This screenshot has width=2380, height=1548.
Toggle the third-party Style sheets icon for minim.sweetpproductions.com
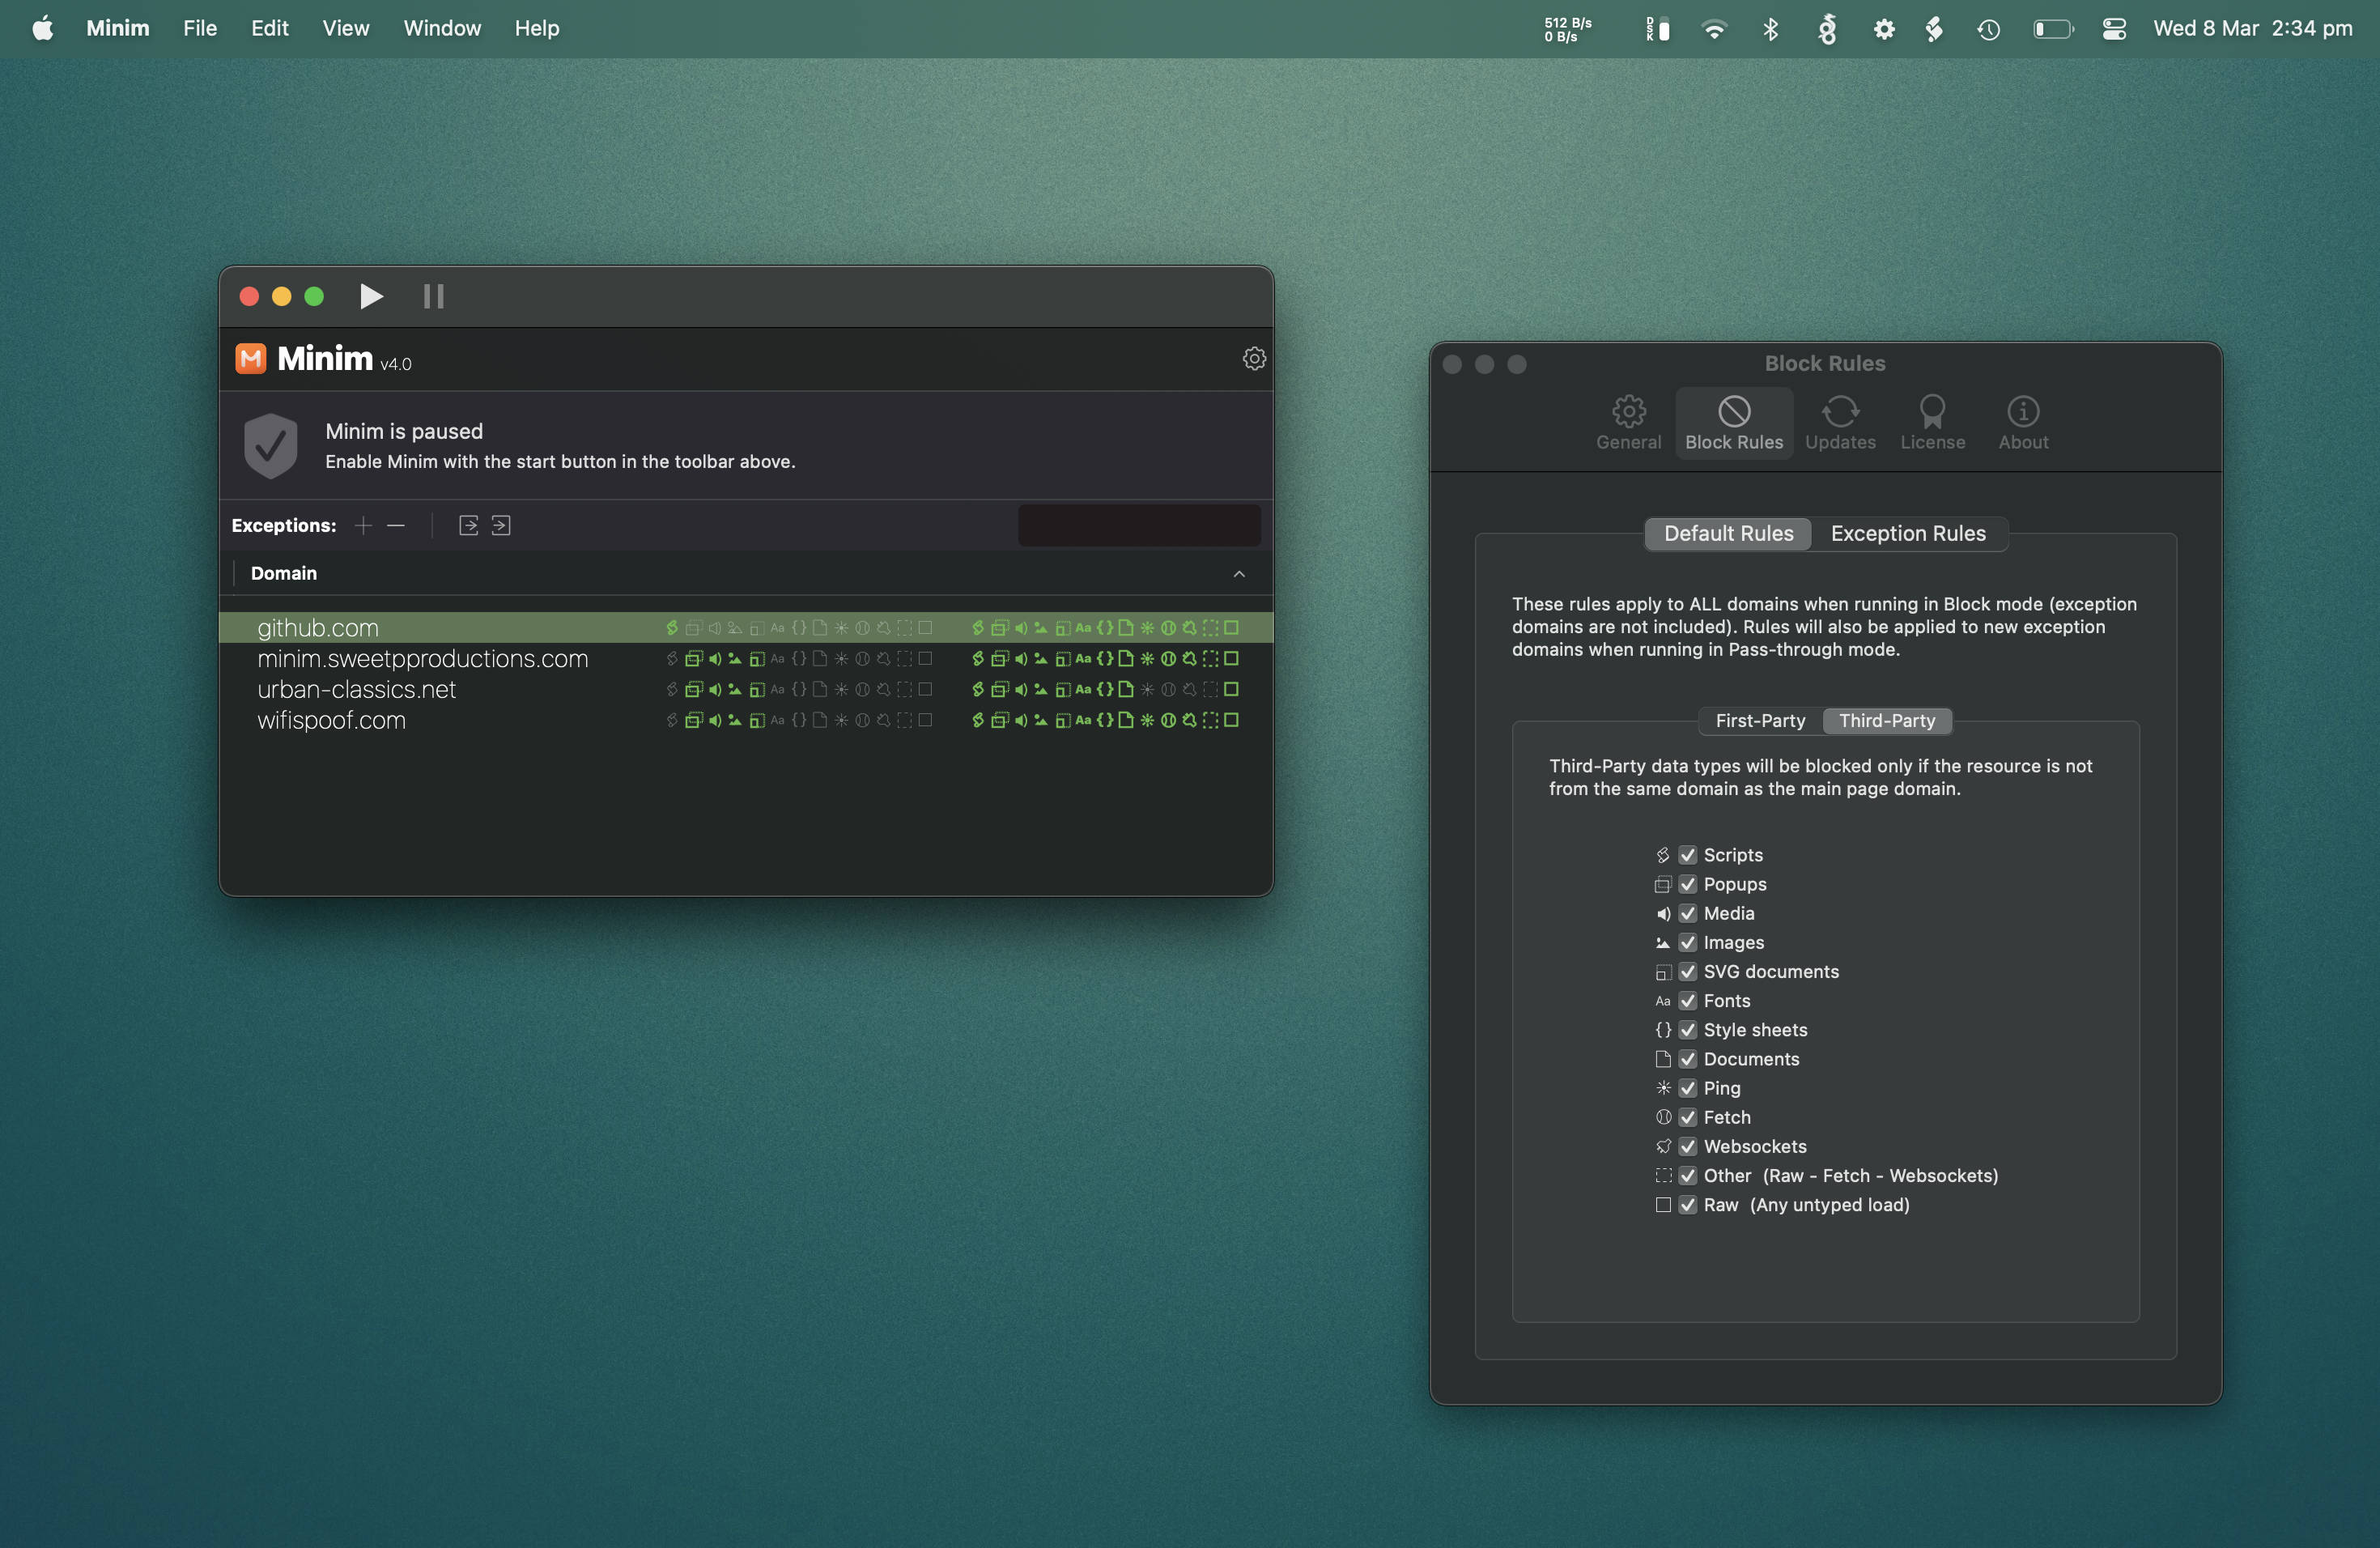(1105, 659)
